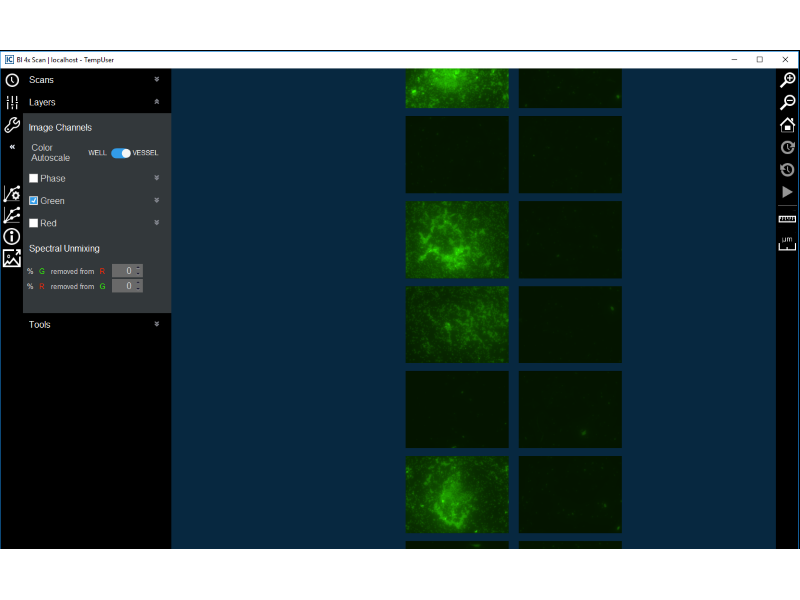The width and height of the screenshot is (800, 600).
Task: Select the top-left partially visible well image
Action: pos(457,88)
